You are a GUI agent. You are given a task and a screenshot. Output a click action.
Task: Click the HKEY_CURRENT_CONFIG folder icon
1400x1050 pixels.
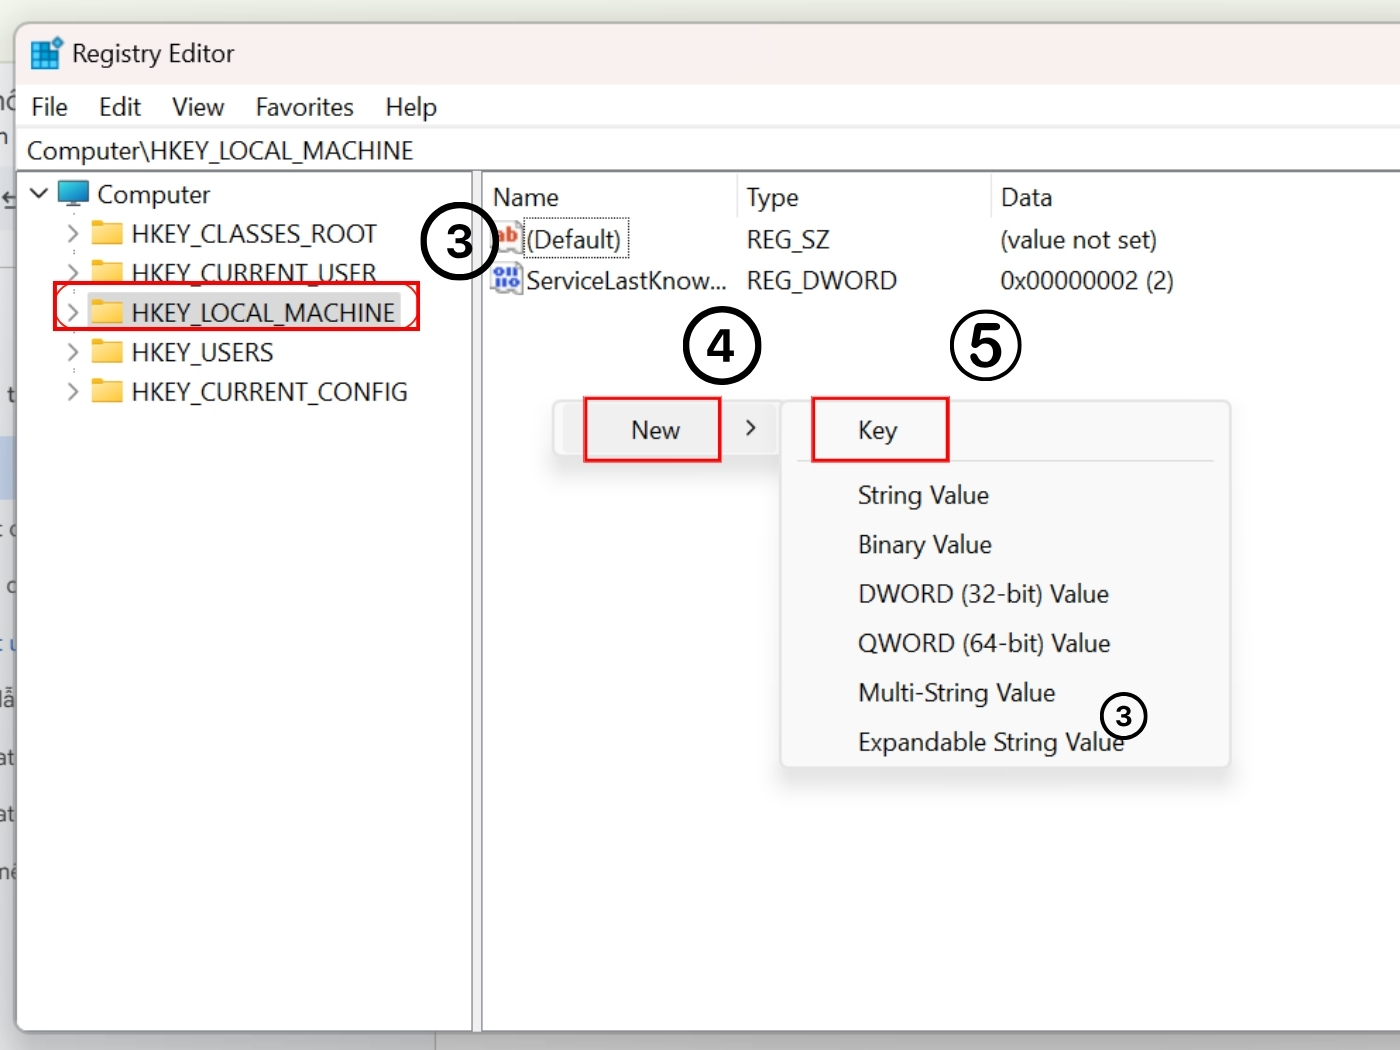pyautogui.click(x=107, y=391)
